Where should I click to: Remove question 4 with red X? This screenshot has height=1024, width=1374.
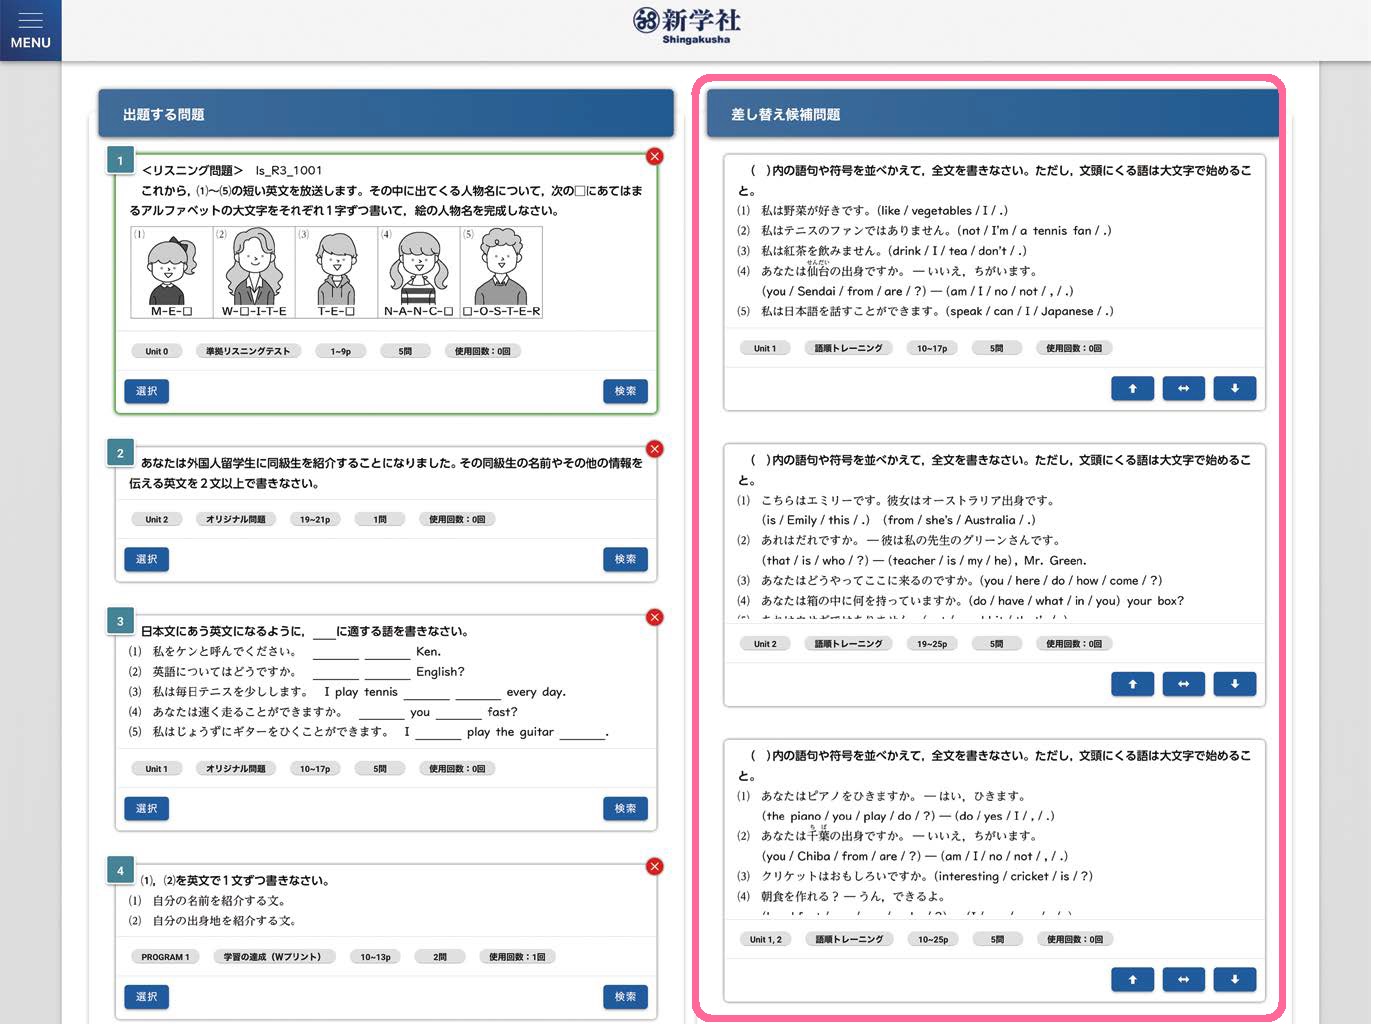coord(655,866)
